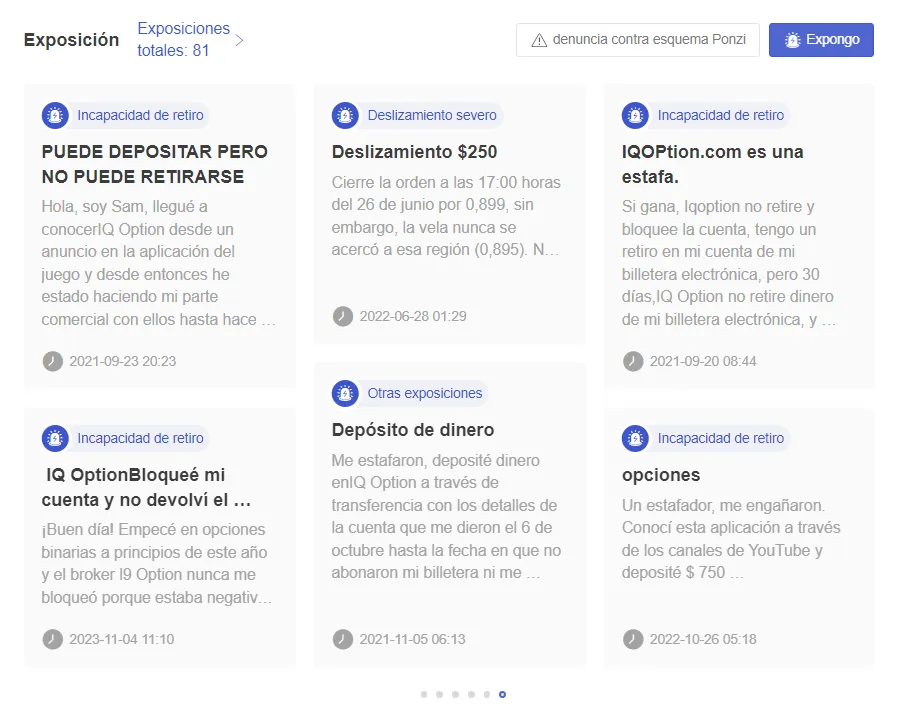Open denuncia contra esquema Ponzi button

point(638,40)
